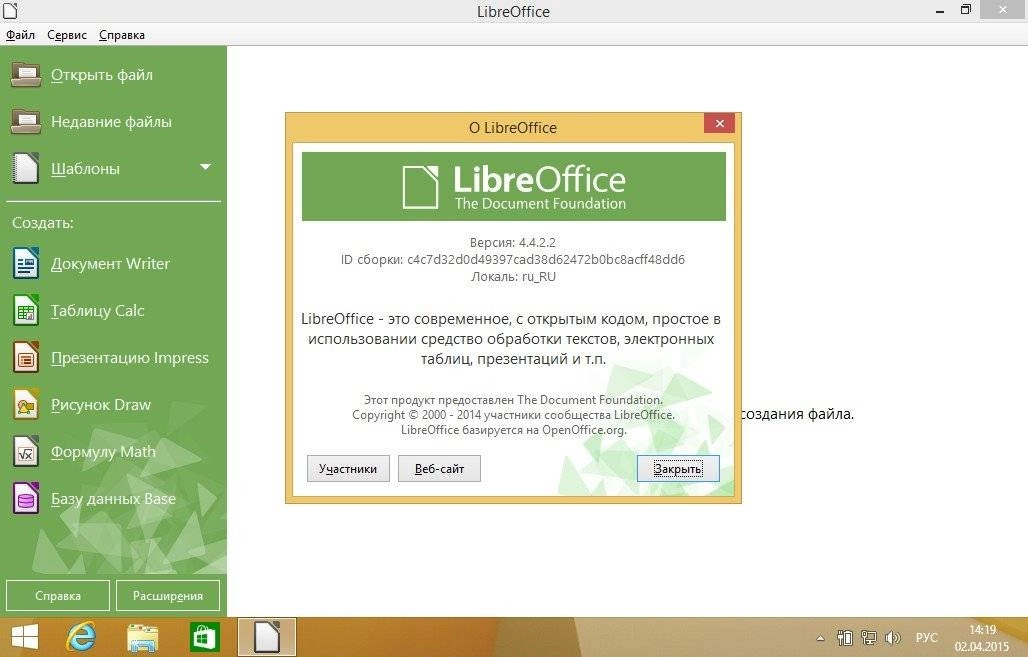Viewport: 1028px width, 657px height.
Task: Click the Шаблоны label
Action: tap(85, 169)
